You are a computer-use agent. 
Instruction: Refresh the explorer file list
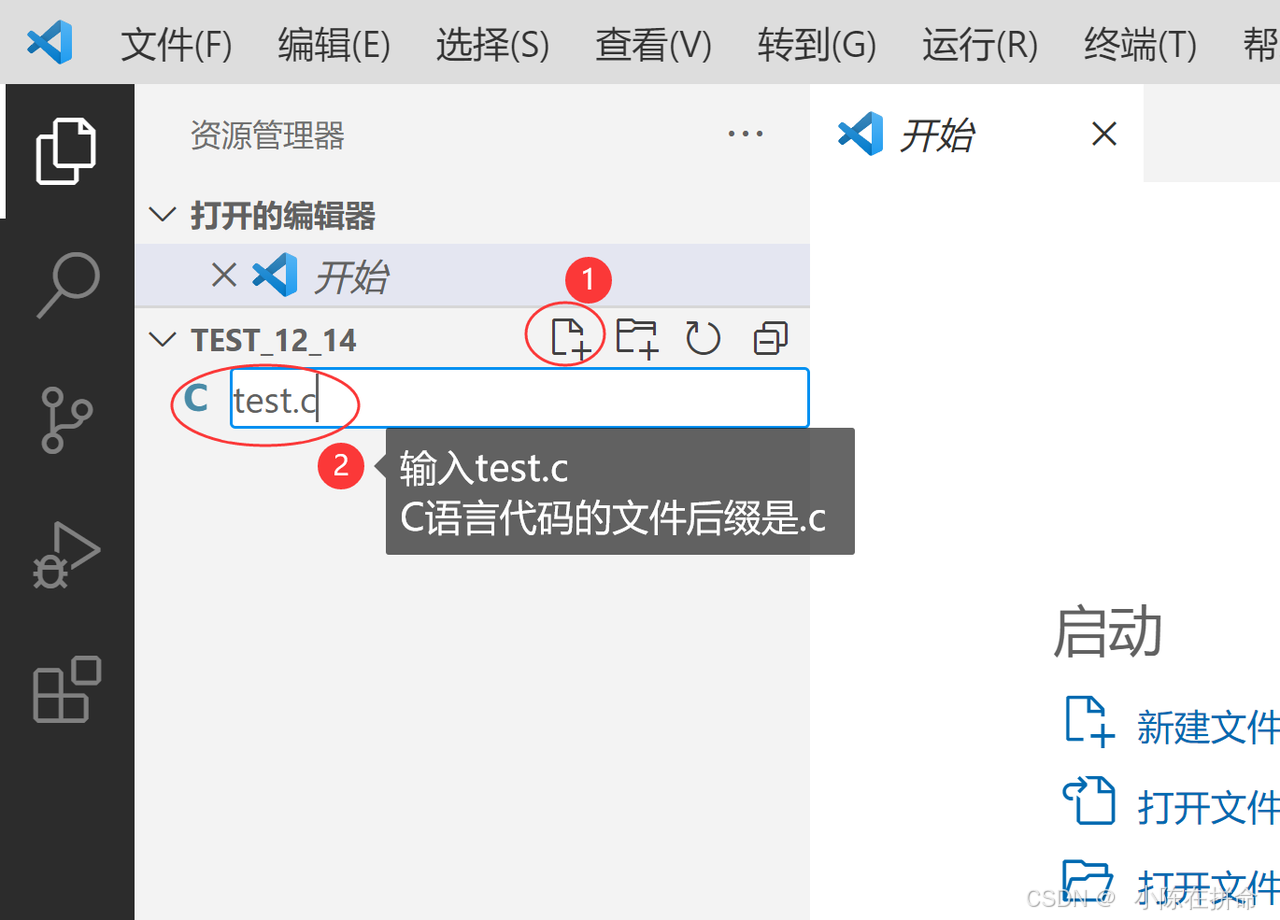pyautogui.click(x=703, y=338)
